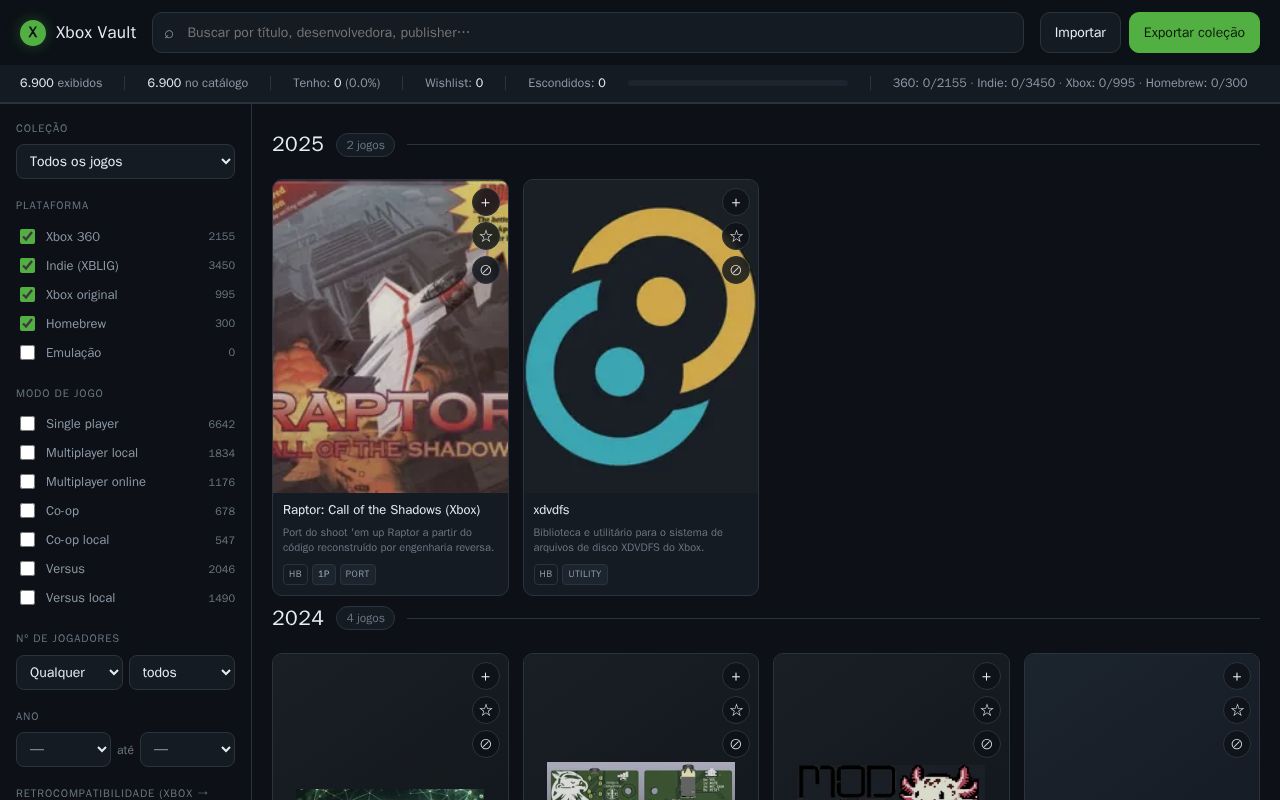Uncheck the Xbox original platform filter
The height and width of the screenshot is (800, 1280).
(28, 295)
